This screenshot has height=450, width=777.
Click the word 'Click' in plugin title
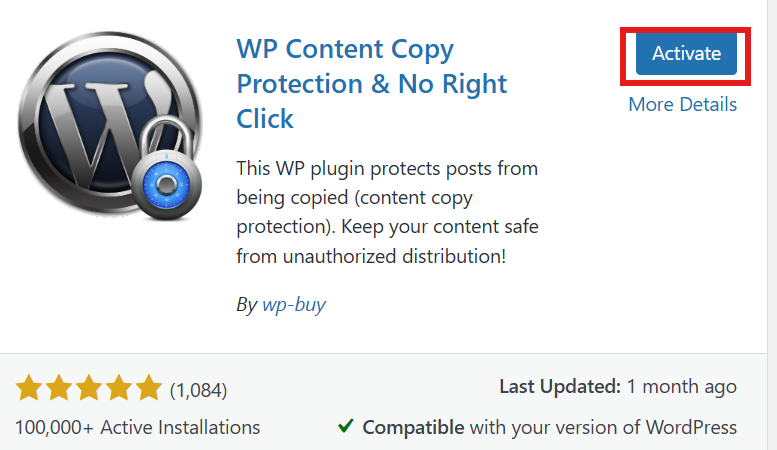(x=265, y=119)
